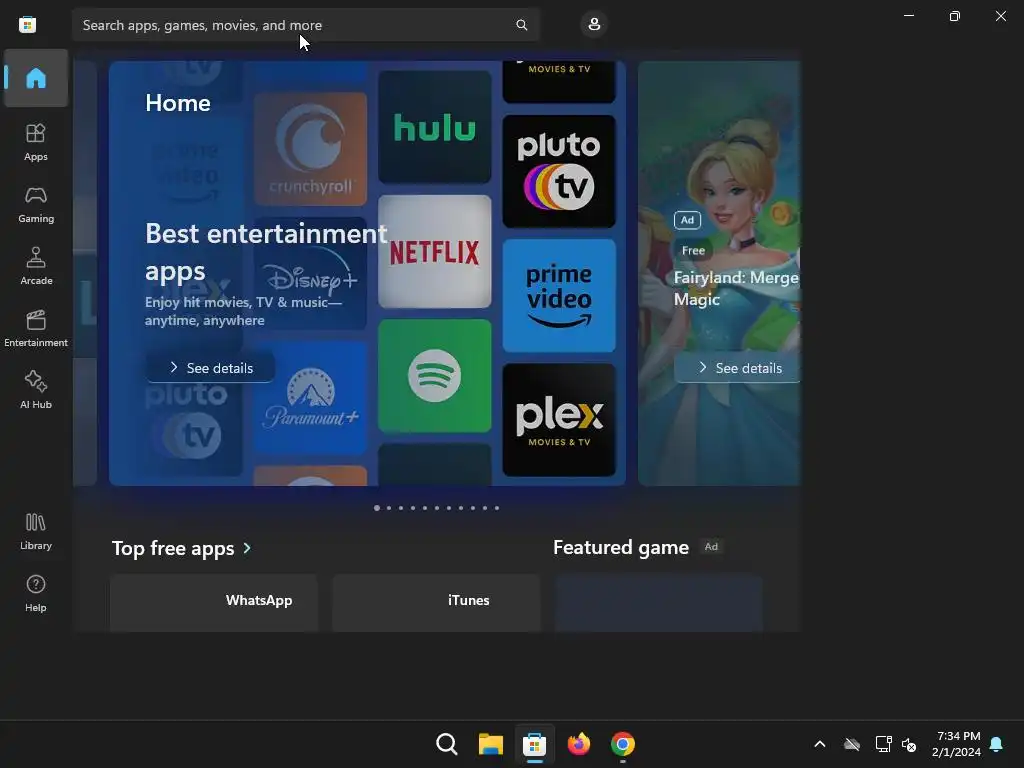The width and height of the screenshot is (1024, 768).
Task: Click the OneDrive cloud tray icon
Action: 852,744
